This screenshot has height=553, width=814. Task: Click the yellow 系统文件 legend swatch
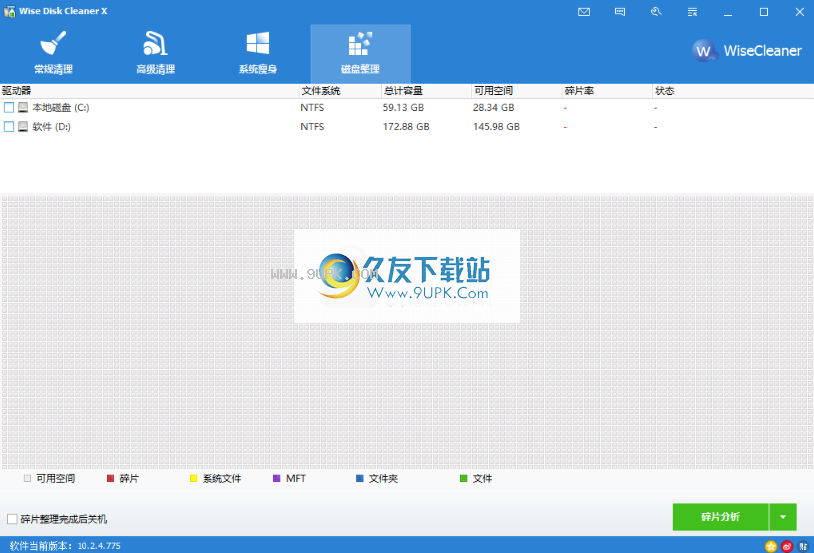coord(194,478)
